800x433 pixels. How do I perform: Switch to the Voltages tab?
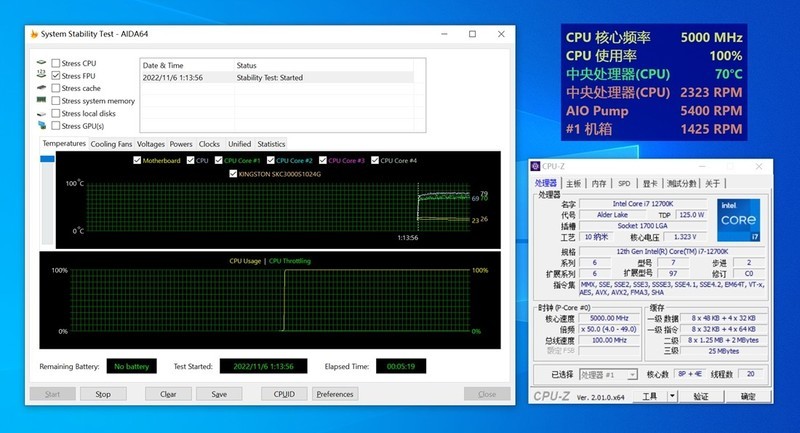pyautogui.click(x=151, y=144)
